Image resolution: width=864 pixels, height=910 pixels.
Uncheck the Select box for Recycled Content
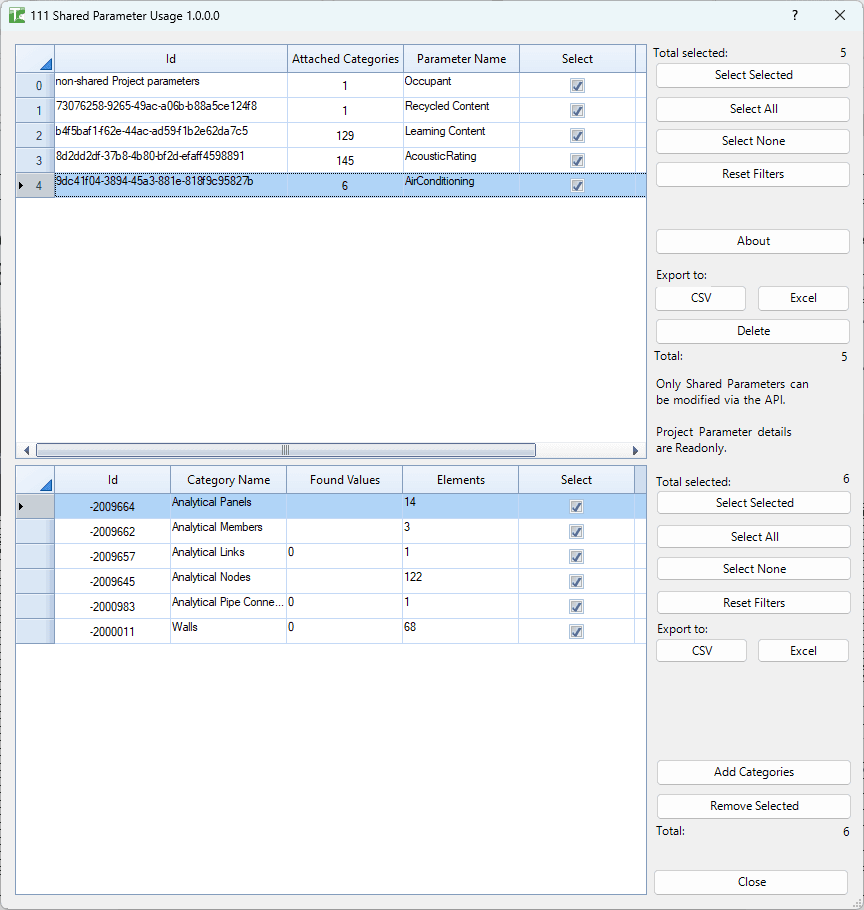577,111
